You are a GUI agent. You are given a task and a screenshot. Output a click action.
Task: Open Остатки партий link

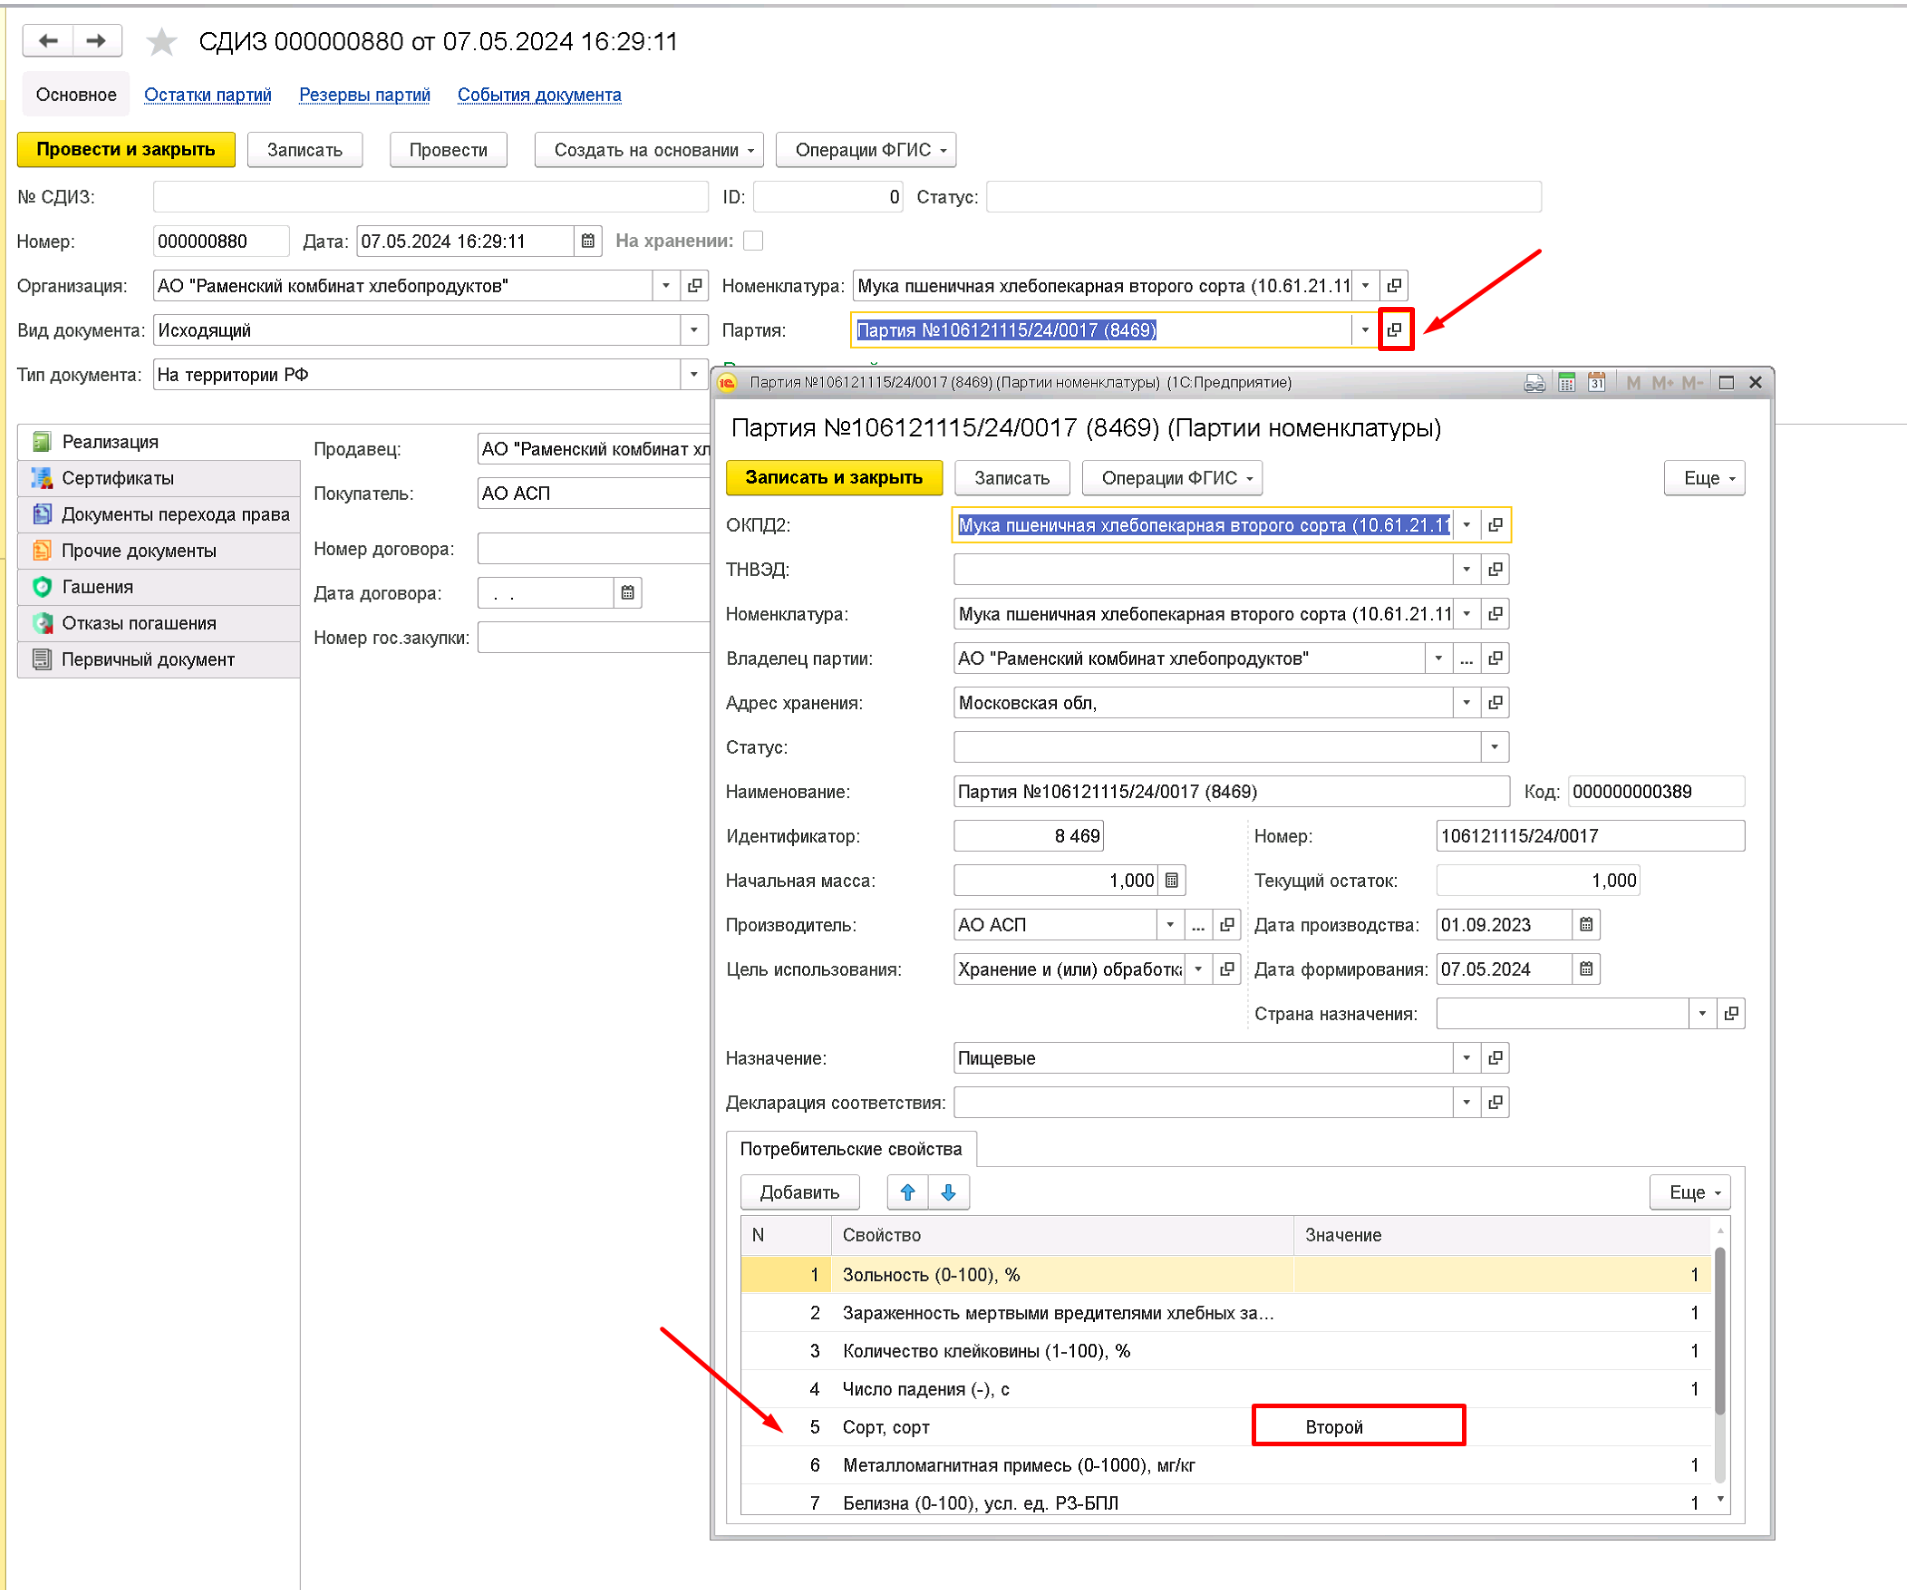click(x=208, y=95)
